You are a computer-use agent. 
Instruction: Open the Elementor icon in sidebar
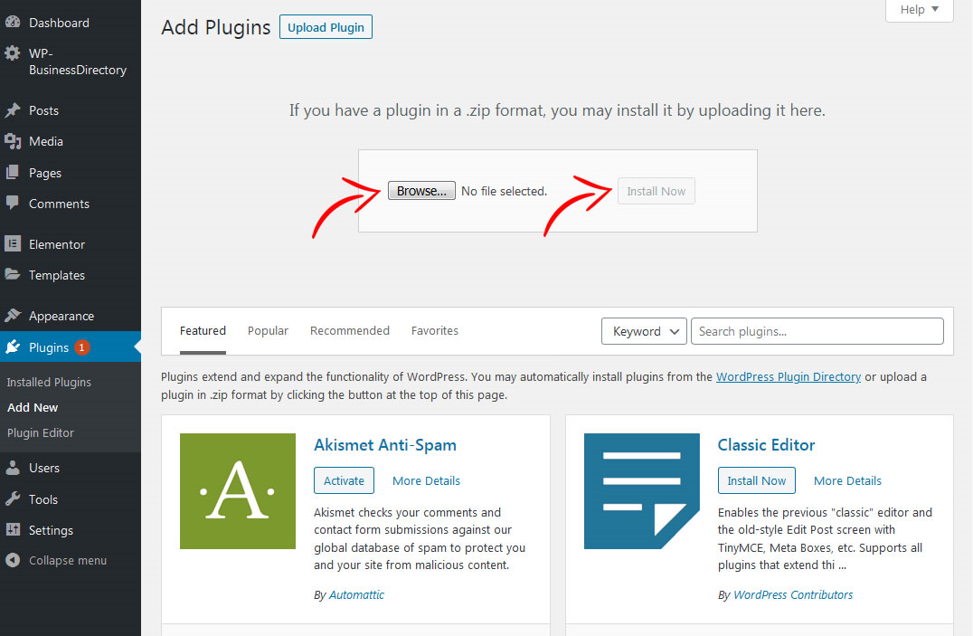click(12, 244)
